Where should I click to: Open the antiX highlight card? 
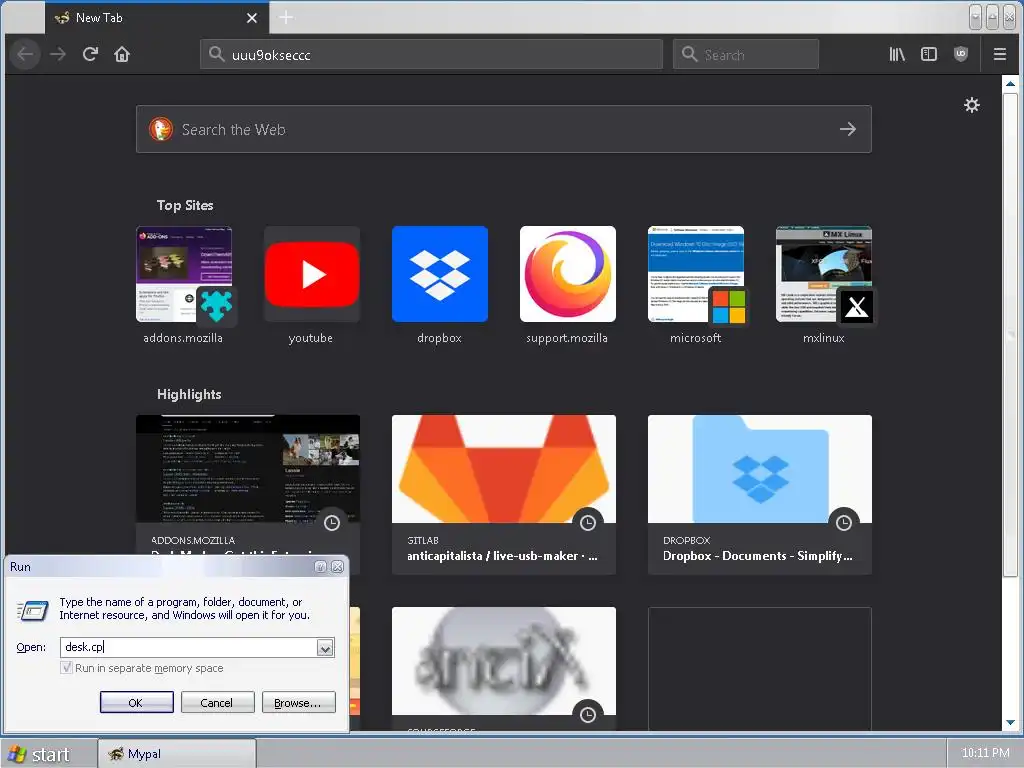point(504,668)
